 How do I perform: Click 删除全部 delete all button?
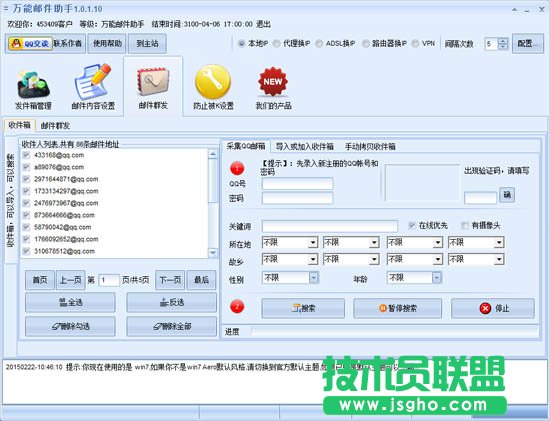pos(172,326)
